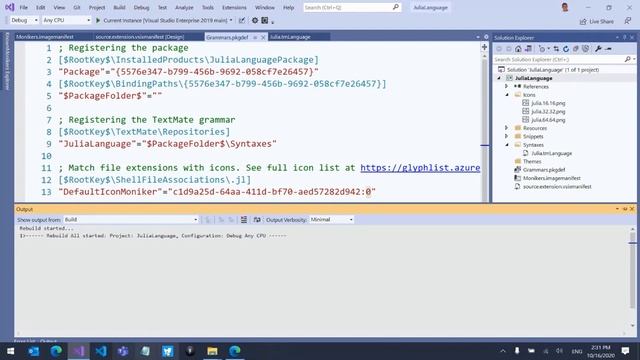Open the Current Instance target dropdown arrow
The image size is (640, 360).
(231, 20)
